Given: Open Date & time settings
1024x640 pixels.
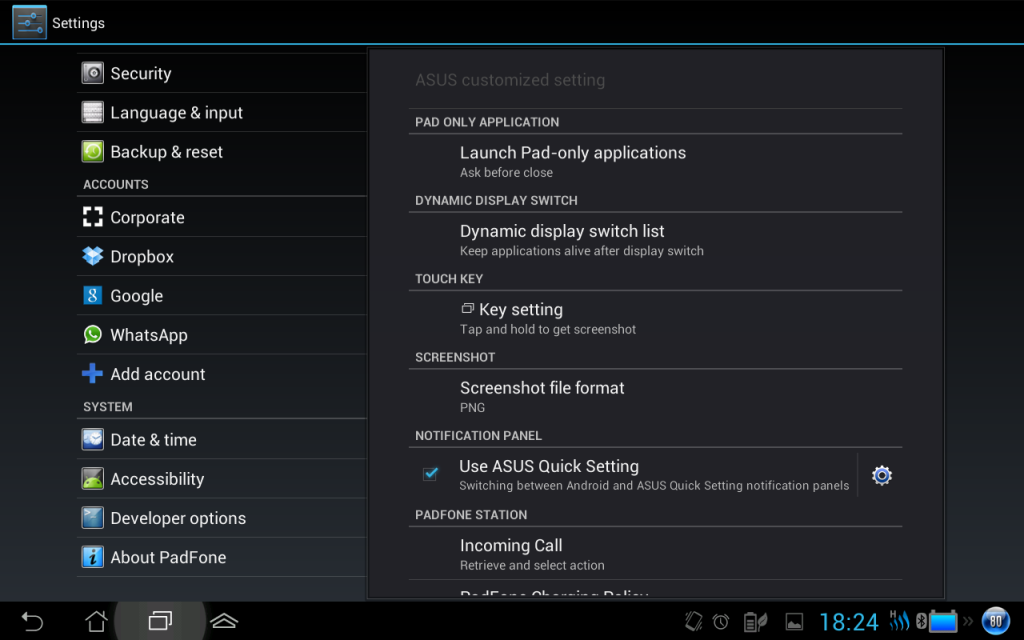Looking at the screenshot, I should point(221,440).
